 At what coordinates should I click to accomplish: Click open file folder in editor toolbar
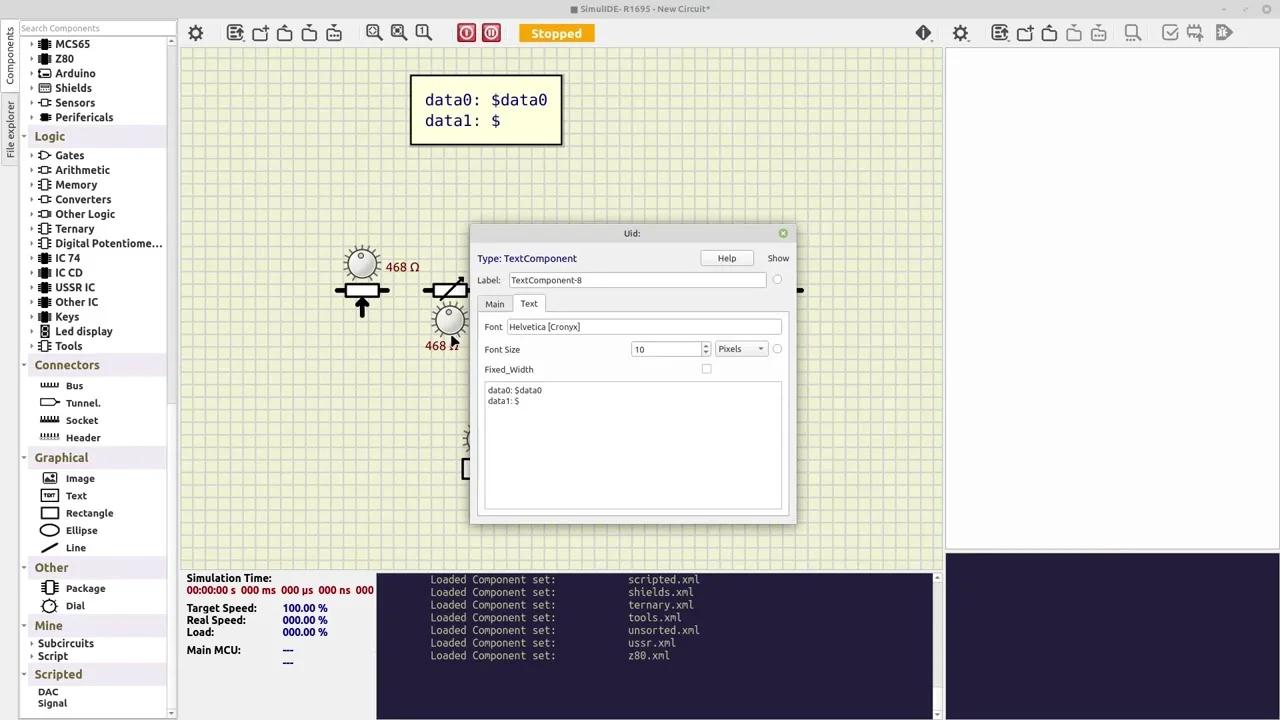click(x=1049, y=33)
